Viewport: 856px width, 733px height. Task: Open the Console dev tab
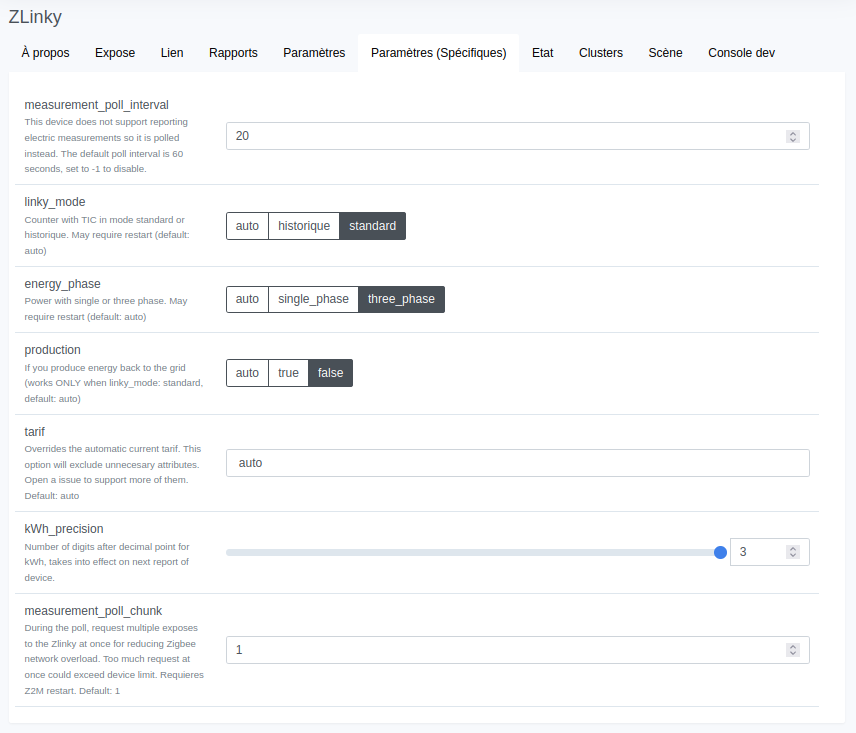741,52
